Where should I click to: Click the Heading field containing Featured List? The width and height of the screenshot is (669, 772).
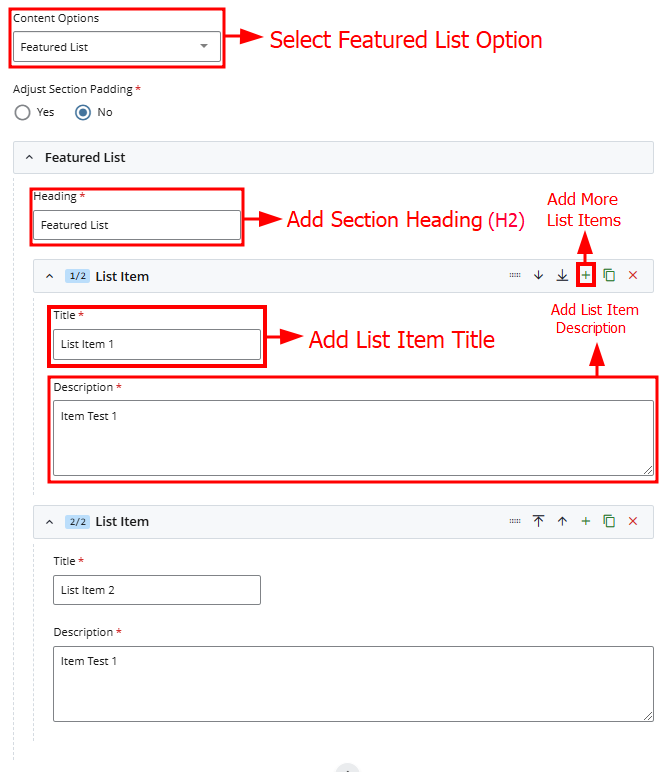click(137, 225)
